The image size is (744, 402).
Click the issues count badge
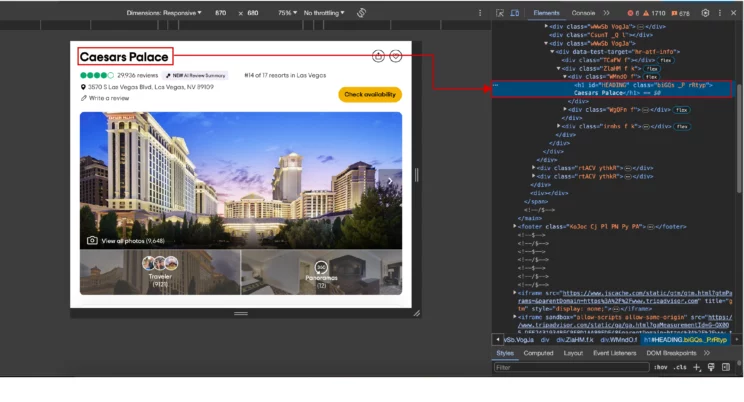[x=680, y=13]
